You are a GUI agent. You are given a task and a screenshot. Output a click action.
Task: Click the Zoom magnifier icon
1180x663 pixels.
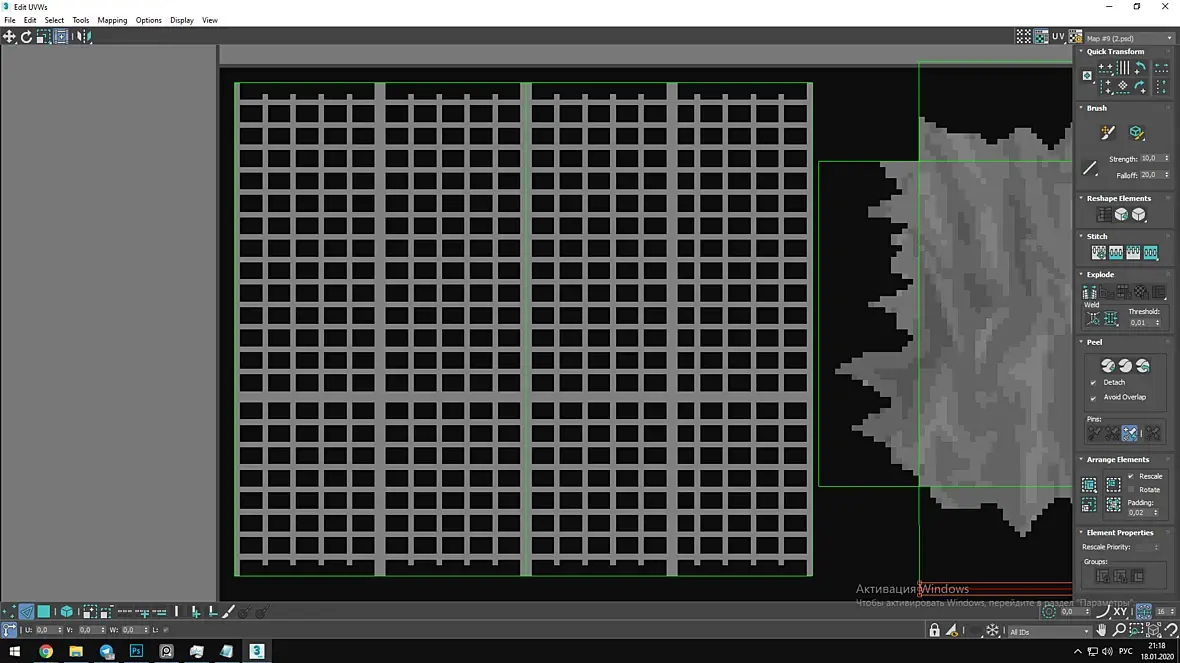point(1119,630)
